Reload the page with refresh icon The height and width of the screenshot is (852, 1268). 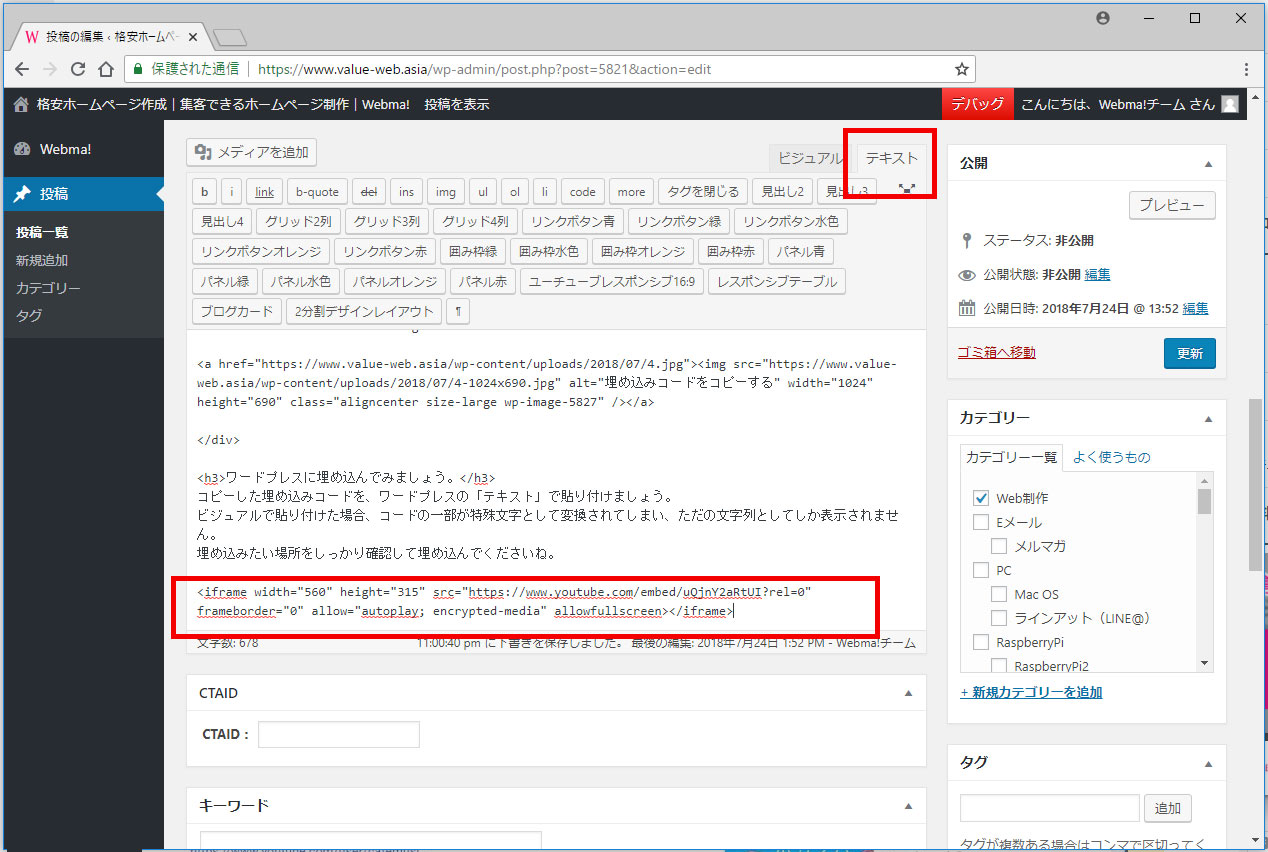78,70
